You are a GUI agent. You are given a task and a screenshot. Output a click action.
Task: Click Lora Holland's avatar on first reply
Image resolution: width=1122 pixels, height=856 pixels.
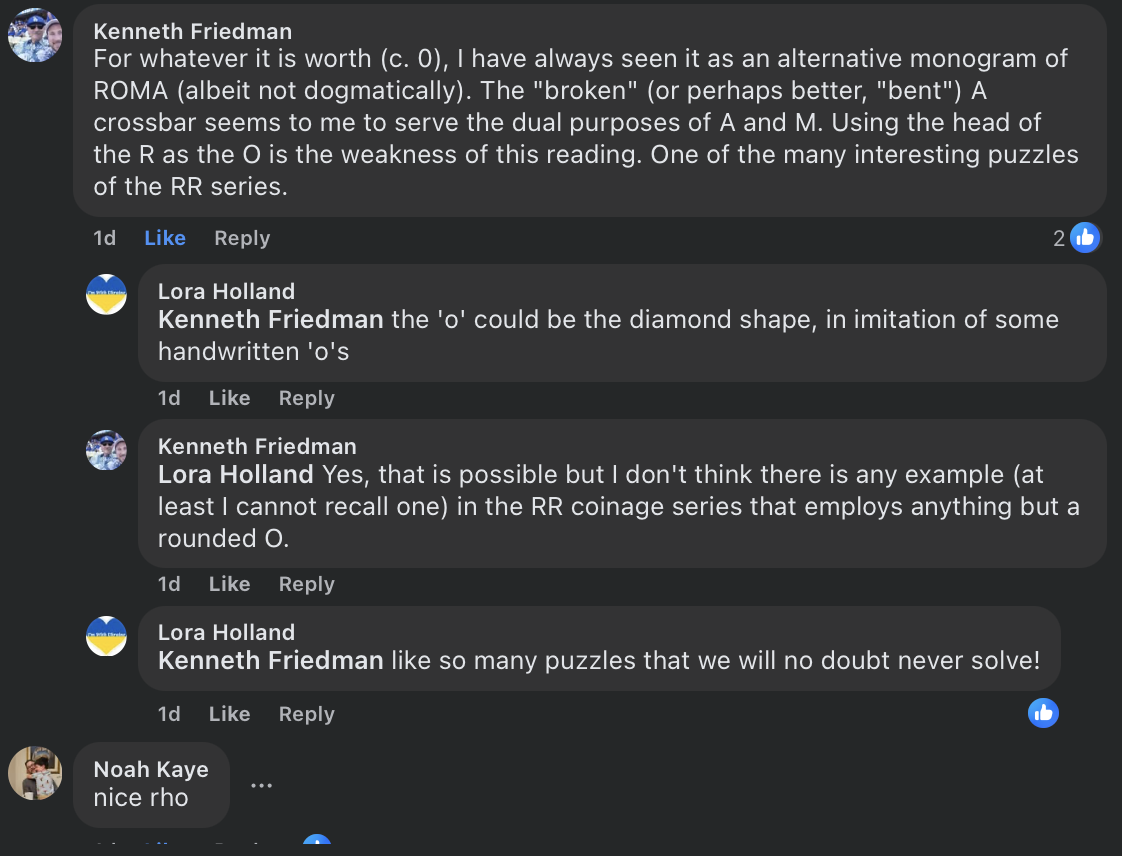click(x=106, y=294)
